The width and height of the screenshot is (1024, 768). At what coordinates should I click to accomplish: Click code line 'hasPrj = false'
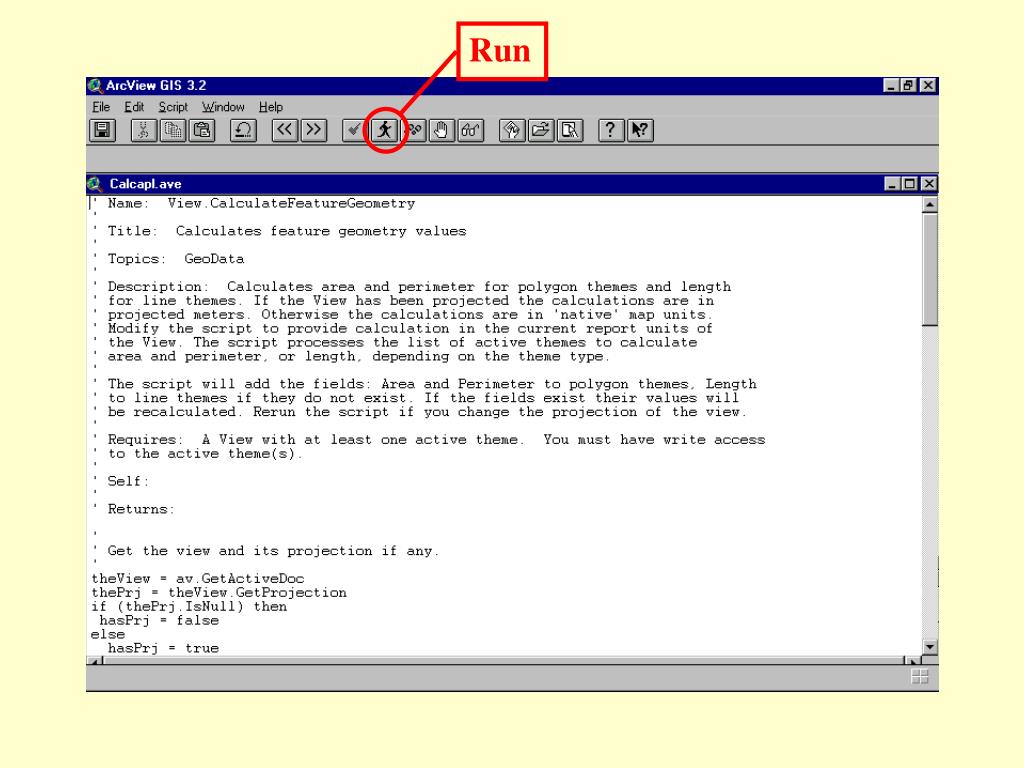coord(159,620)
